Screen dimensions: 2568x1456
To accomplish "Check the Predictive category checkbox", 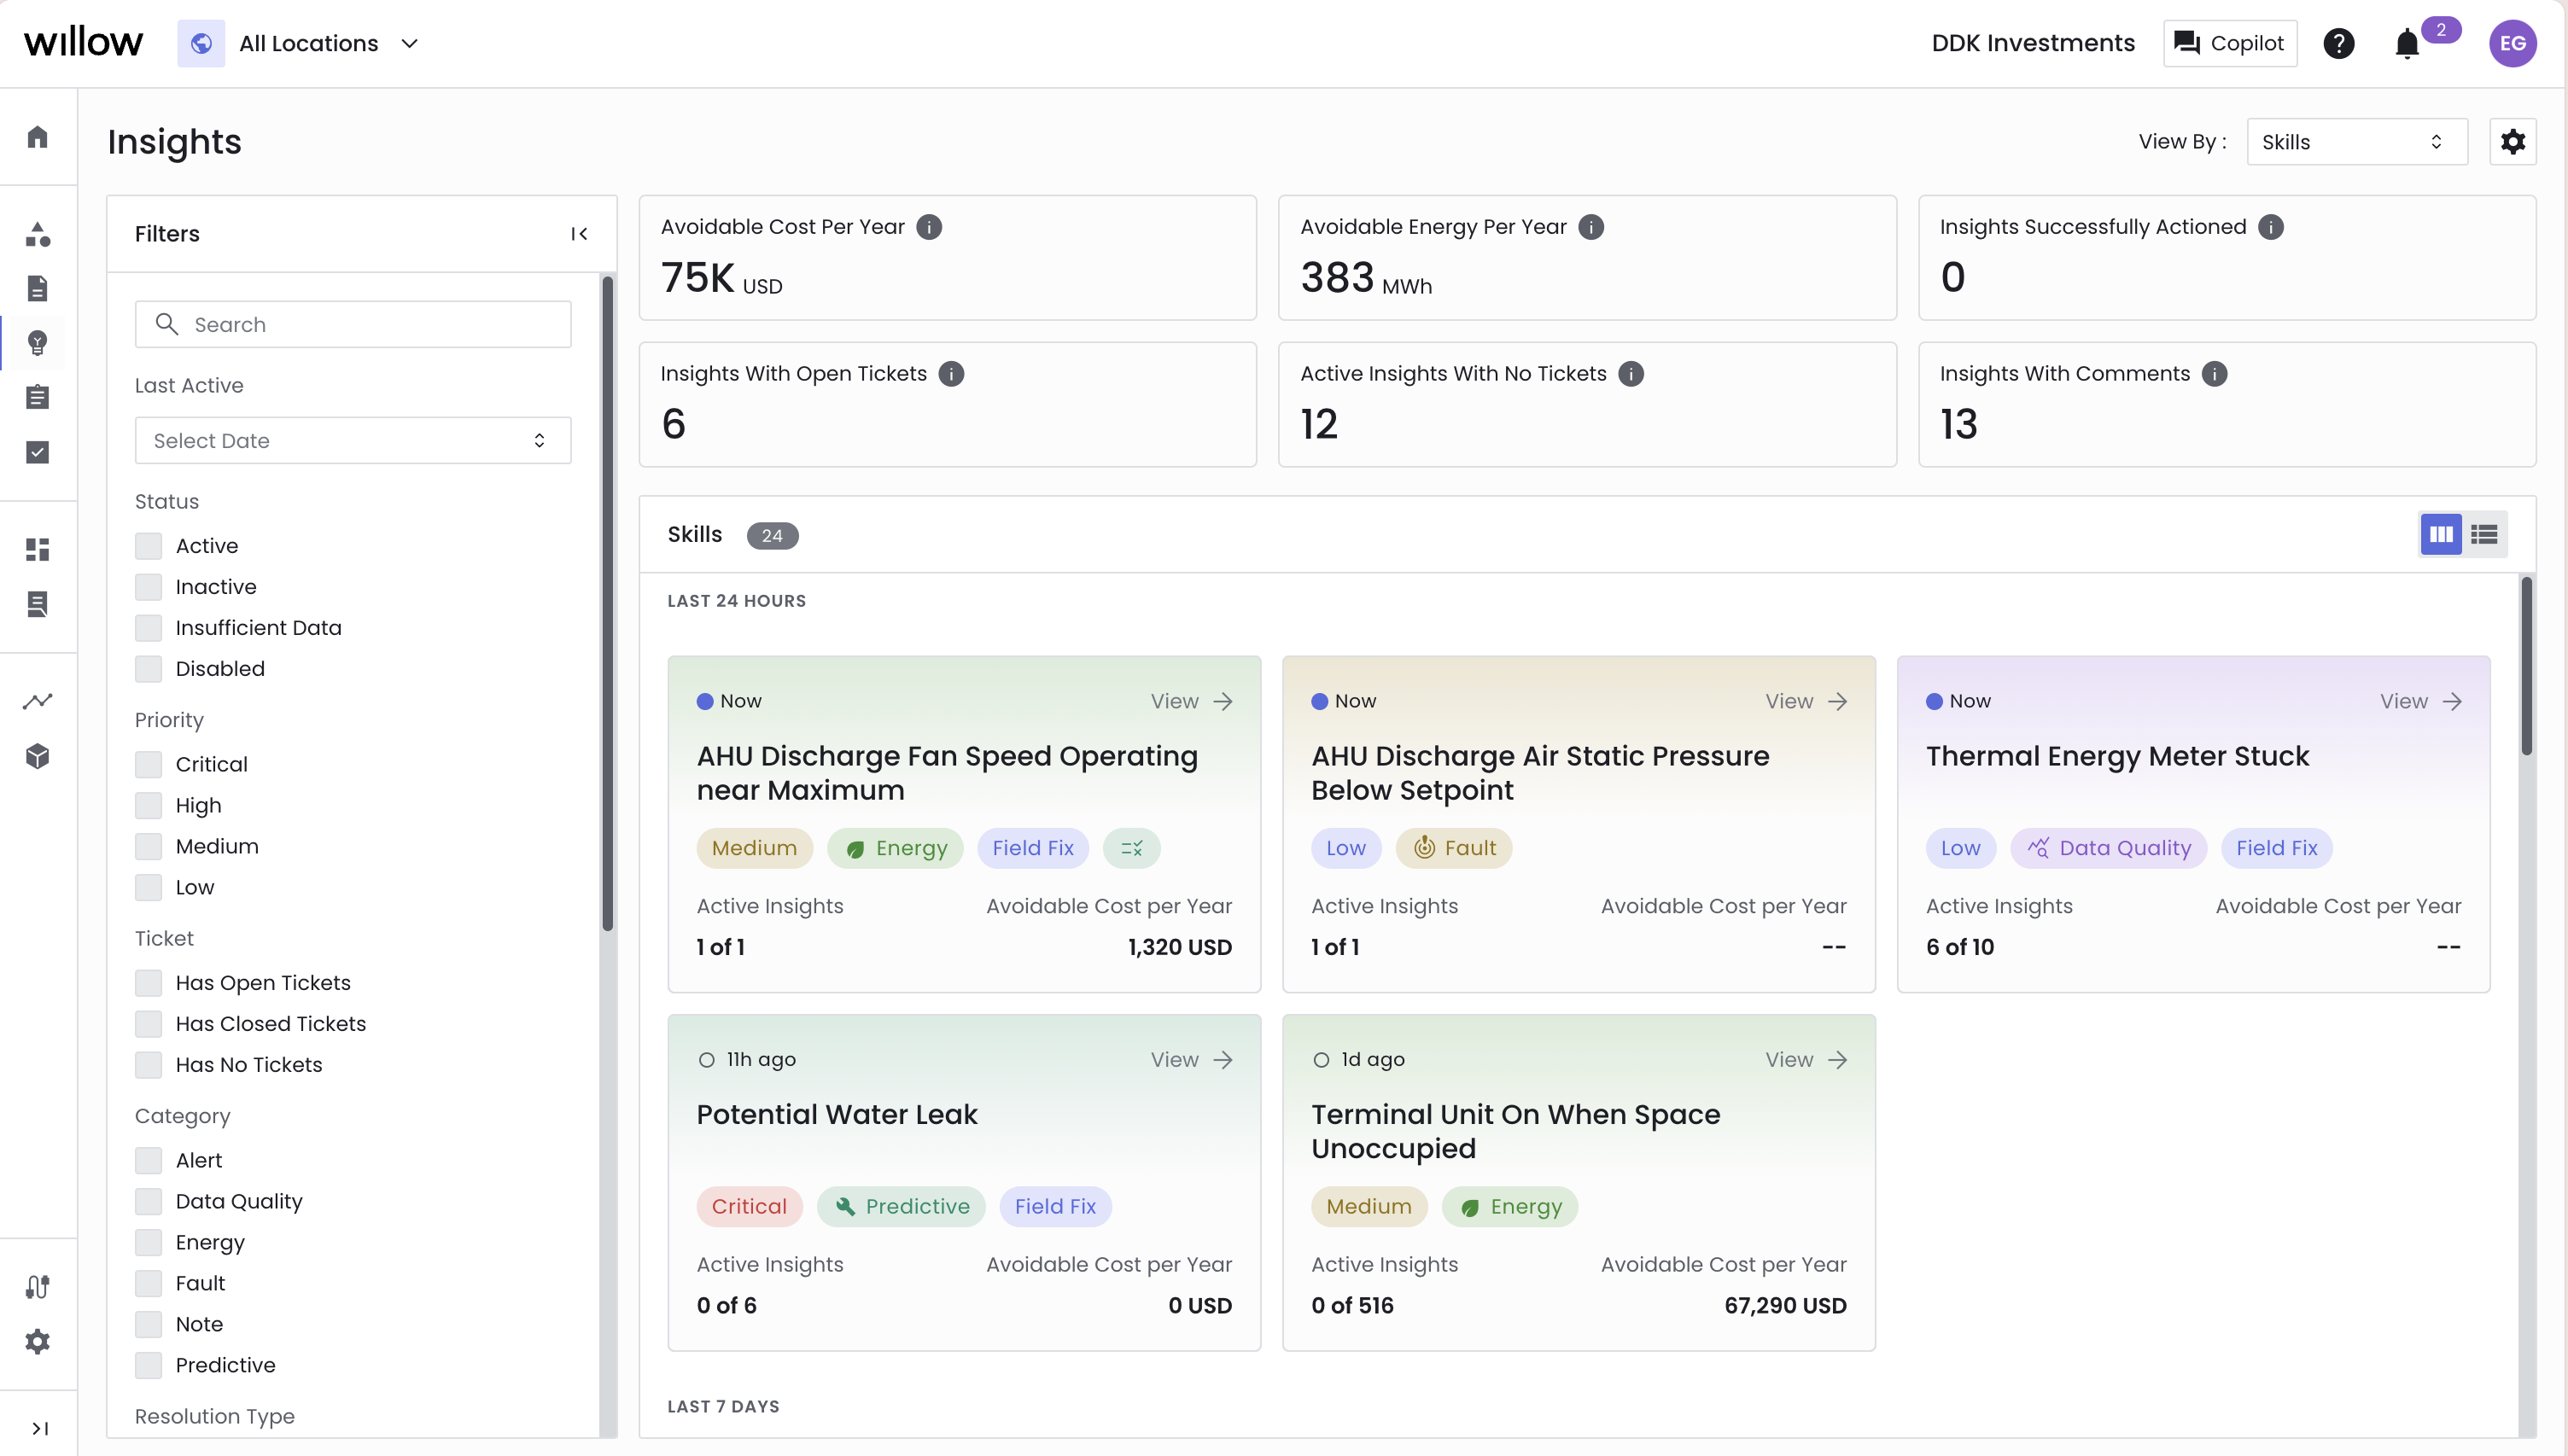I will pos(148,1365).
